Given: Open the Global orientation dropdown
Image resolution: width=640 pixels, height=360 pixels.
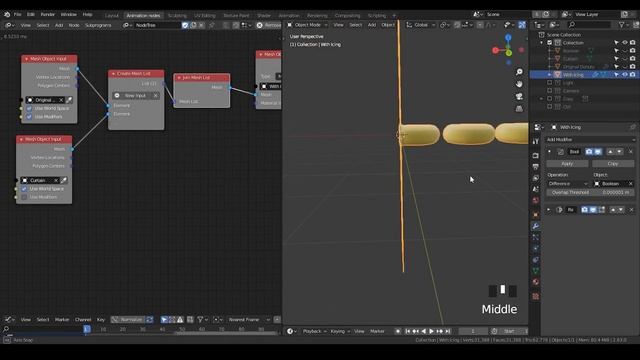Looking at the screenshot, I should coord(420,25).
